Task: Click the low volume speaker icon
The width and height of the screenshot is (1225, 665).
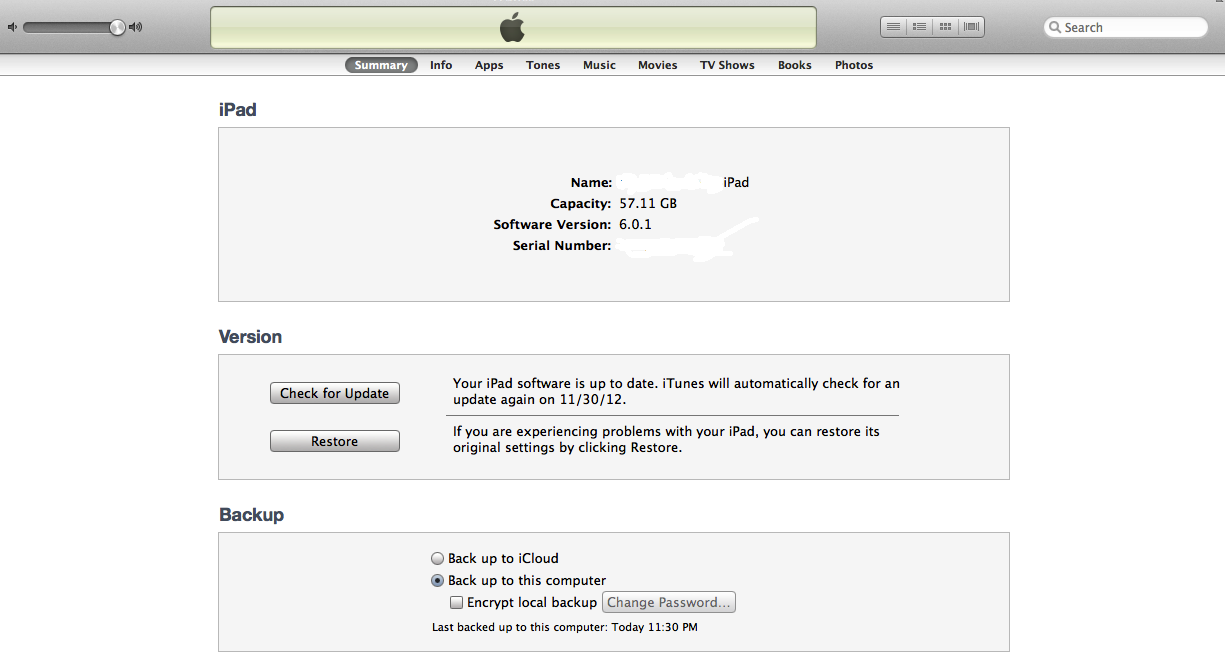Action: click(x=13, y=27)
